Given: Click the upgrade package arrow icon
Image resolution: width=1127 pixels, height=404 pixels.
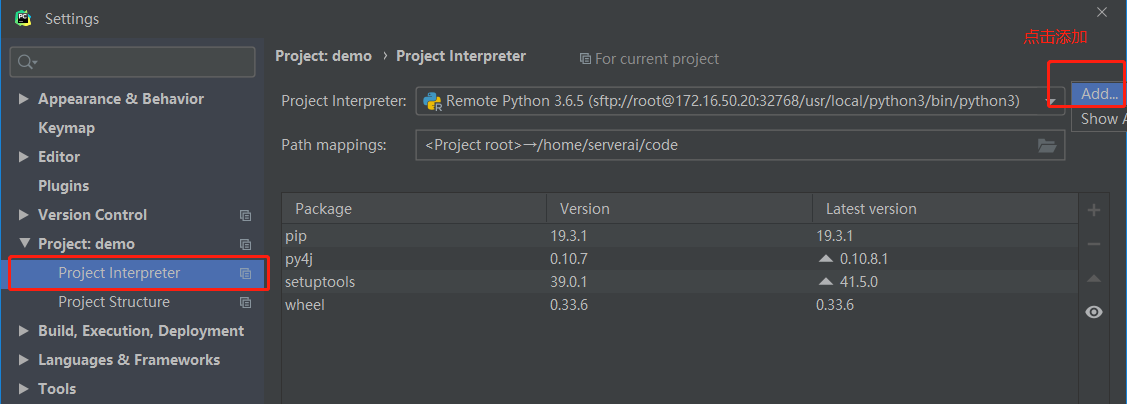Looking at the screenshot, I should click(x=1094, y=278).
